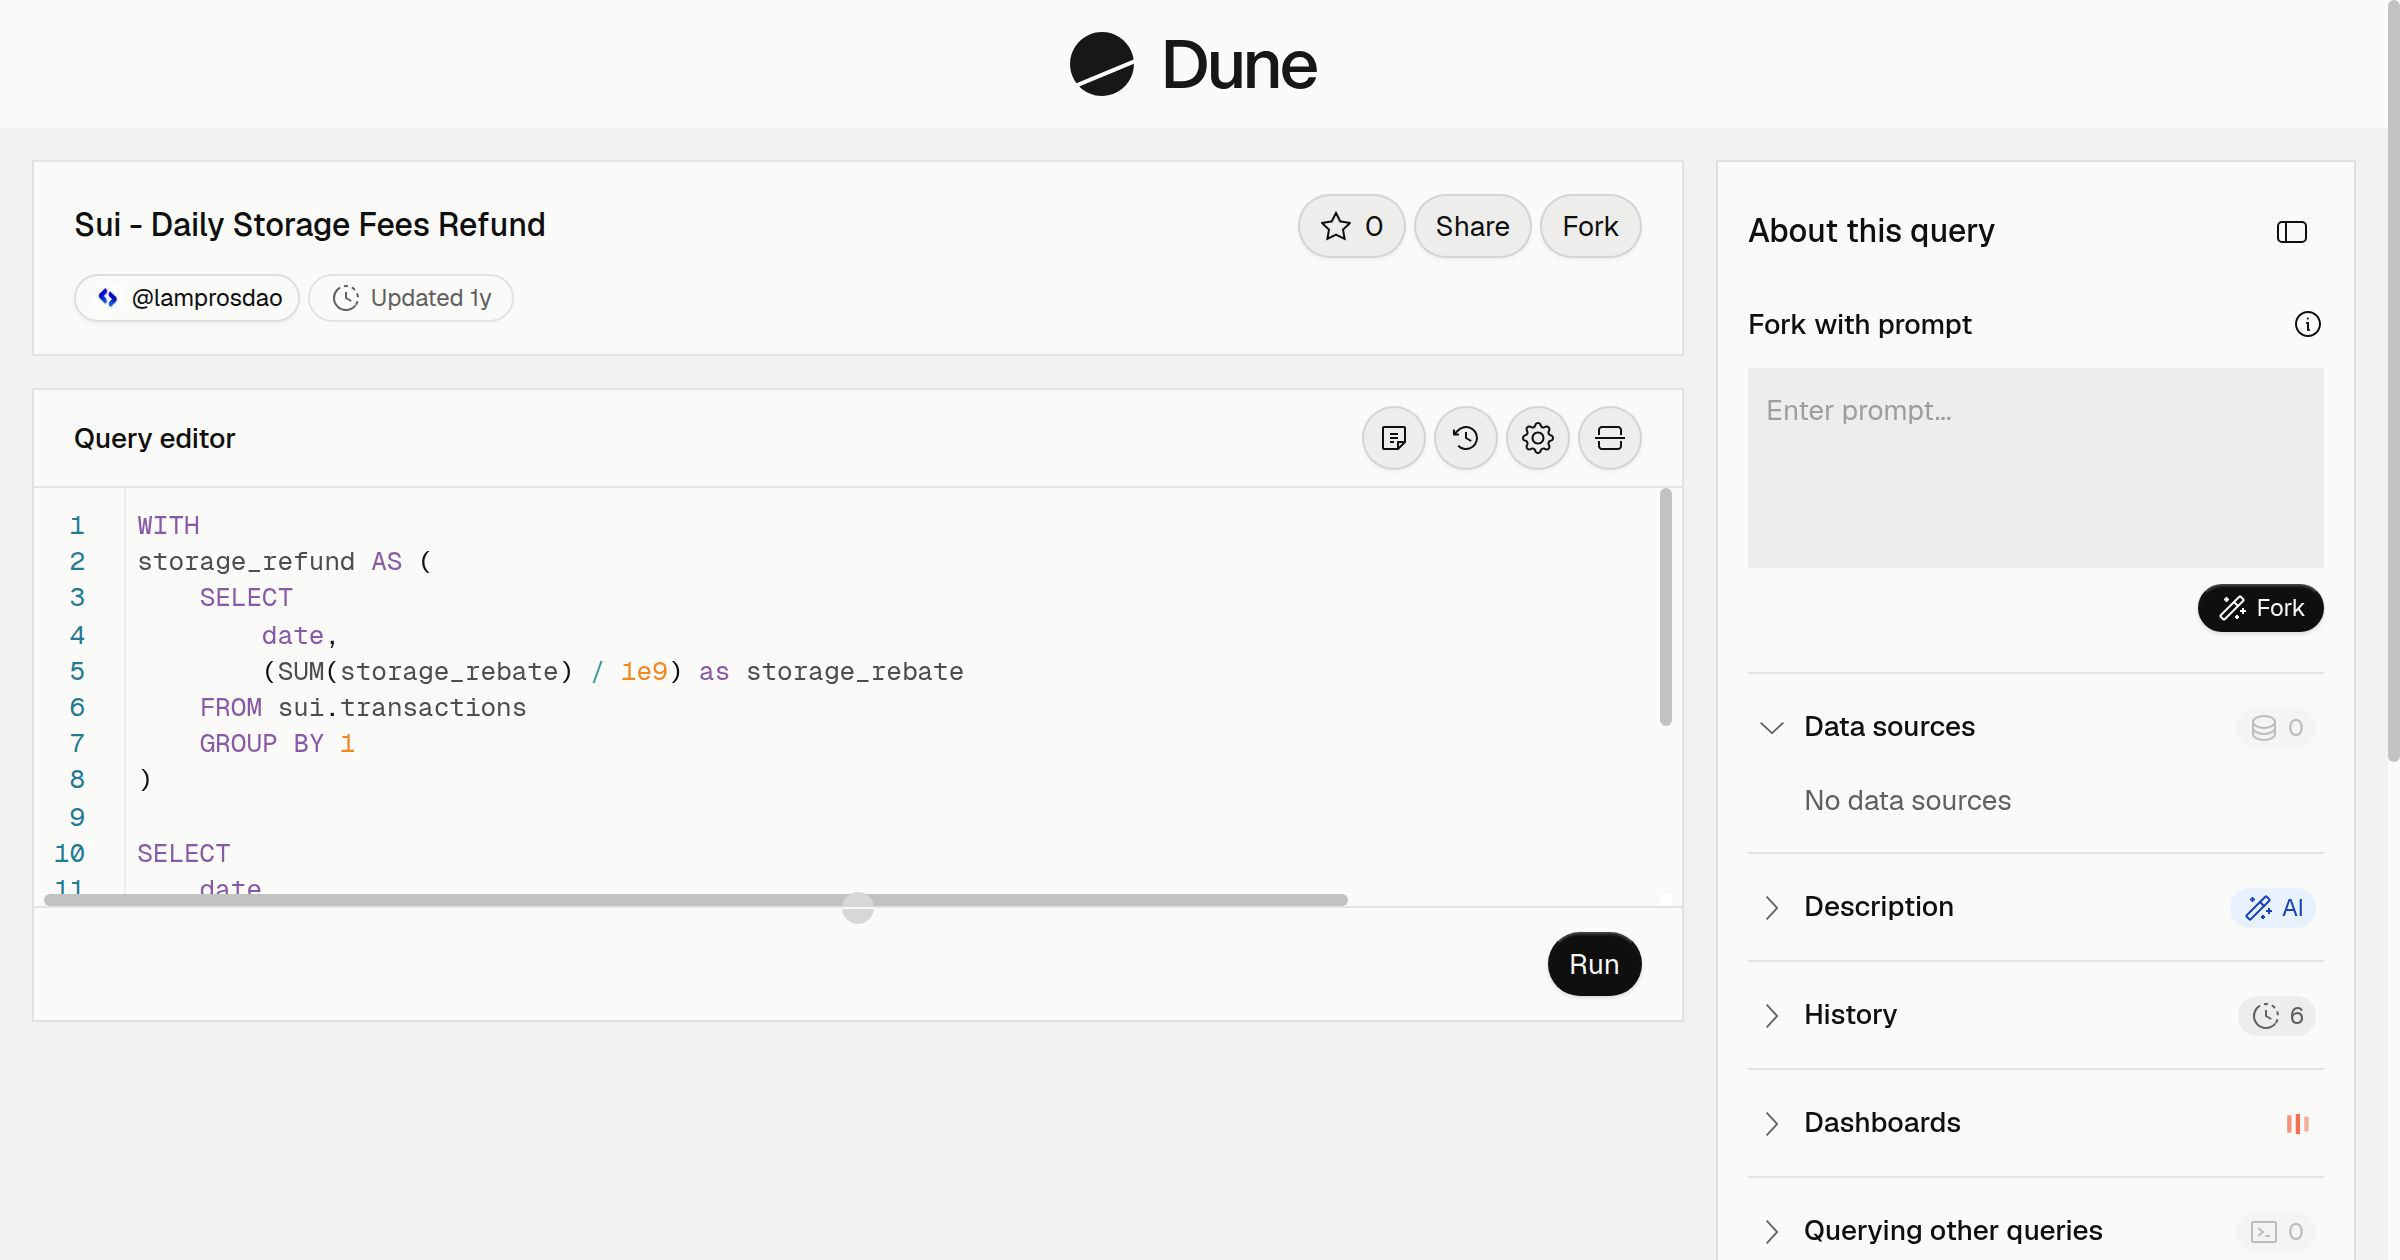Open the @lamprosdao author profile
The width and height of the screenshot is (2400, 1260).
click(x=187, y=298)
